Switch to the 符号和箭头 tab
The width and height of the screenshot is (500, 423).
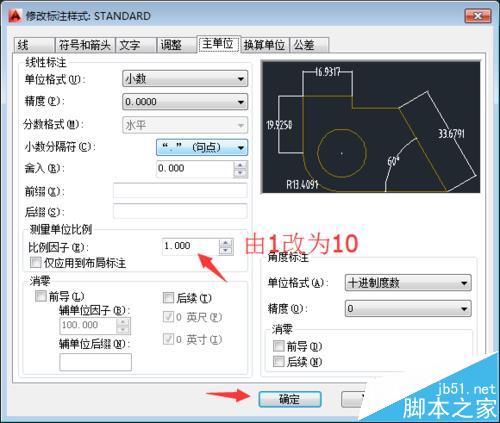coord(85,45)
